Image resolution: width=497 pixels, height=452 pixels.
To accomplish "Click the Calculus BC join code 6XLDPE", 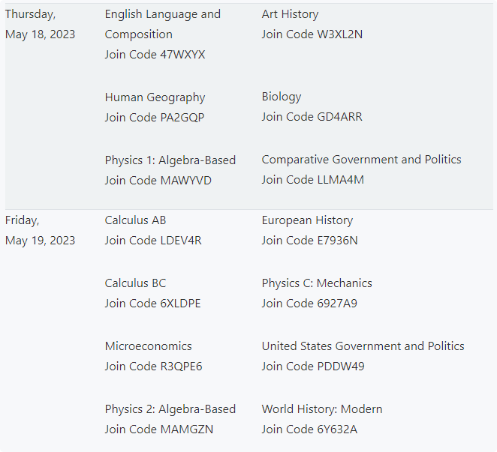I will click(153, 303).
